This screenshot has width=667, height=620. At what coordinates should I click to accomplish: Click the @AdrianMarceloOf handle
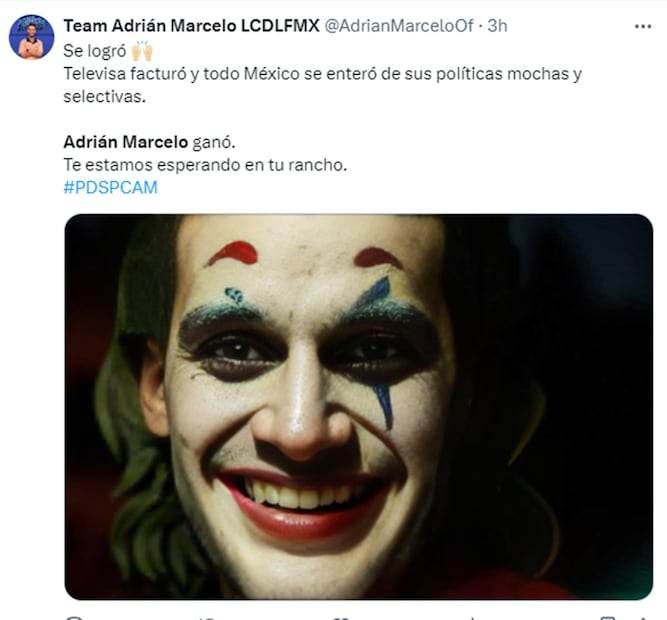(x=397, y=25)
